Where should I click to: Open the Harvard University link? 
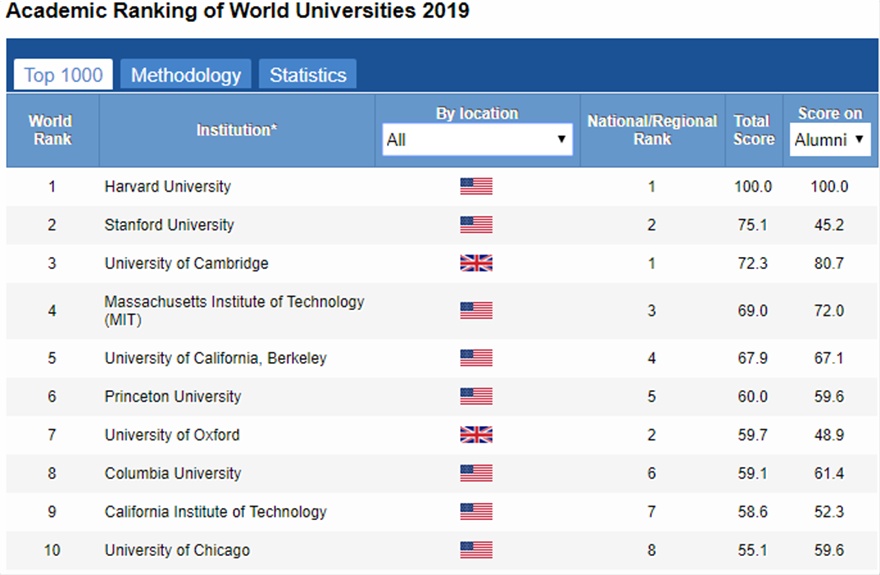pos(167,186)
